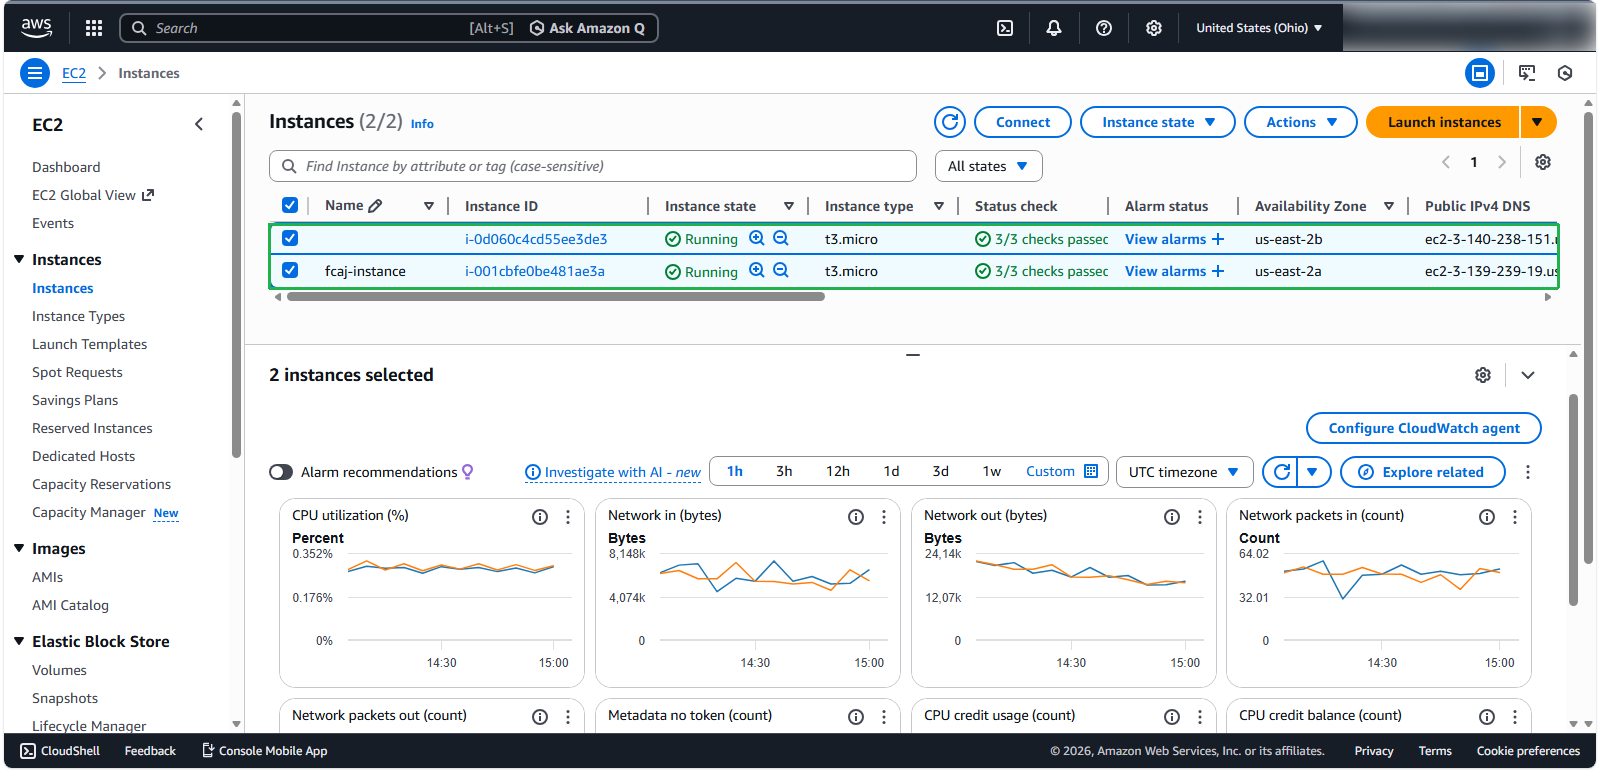Viewport: 1600px width, 772px height.
Task: Show info for Network out chart
Action: 1172,517
